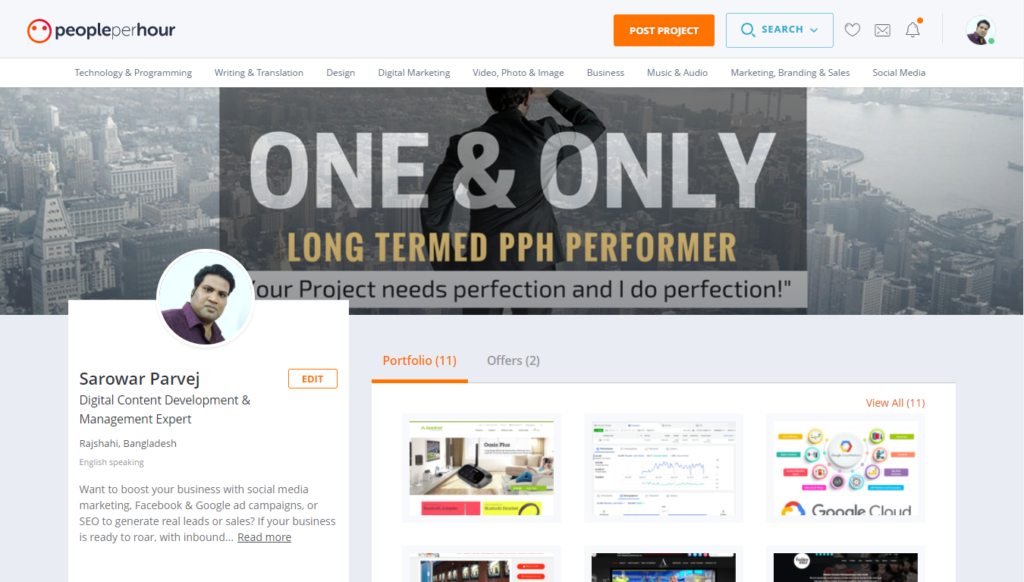
Task: Open the Digital Marketing category
Action: tap(414, 73)
